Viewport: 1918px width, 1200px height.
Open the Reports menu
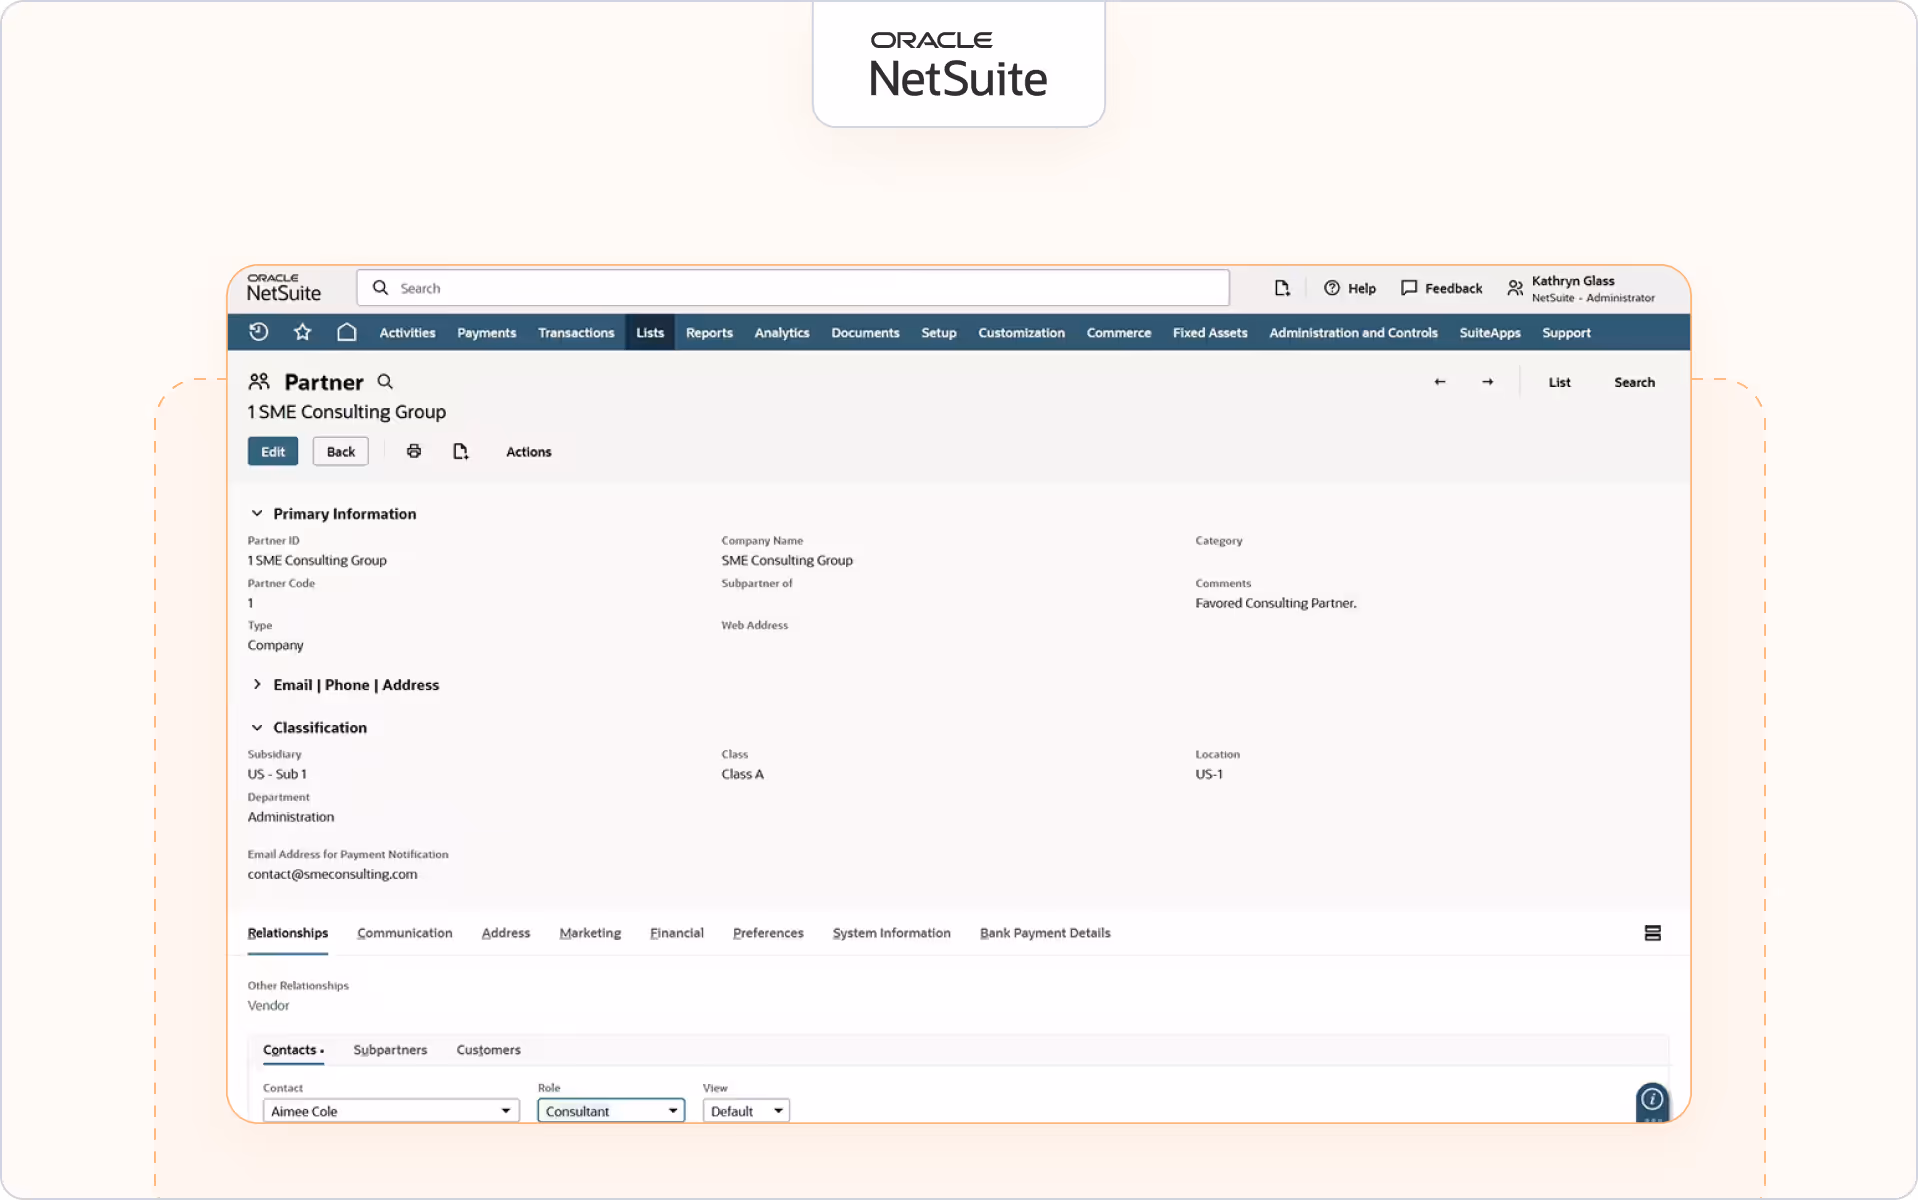tap(709, 333)
